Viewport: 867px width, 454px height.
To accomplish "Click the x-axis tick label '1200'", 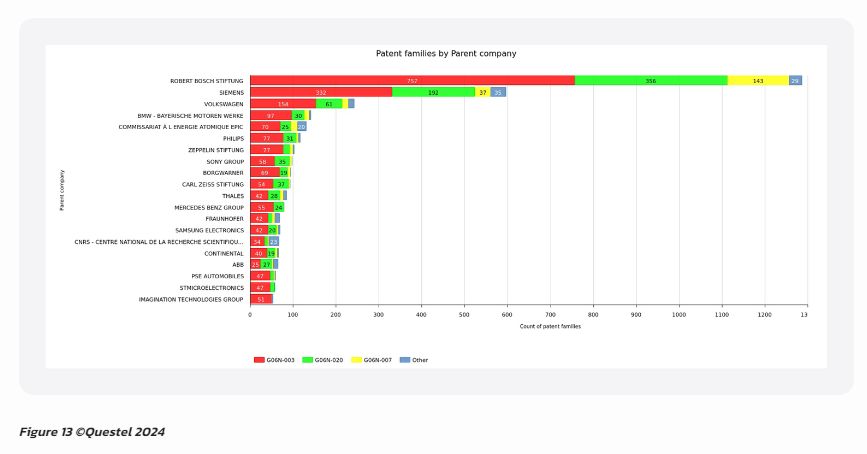I will [765, 315].
